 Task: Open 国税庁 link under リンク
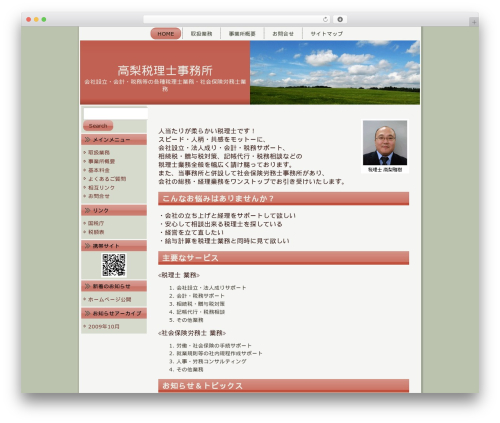pyautogui.click(x=96, y=223)
